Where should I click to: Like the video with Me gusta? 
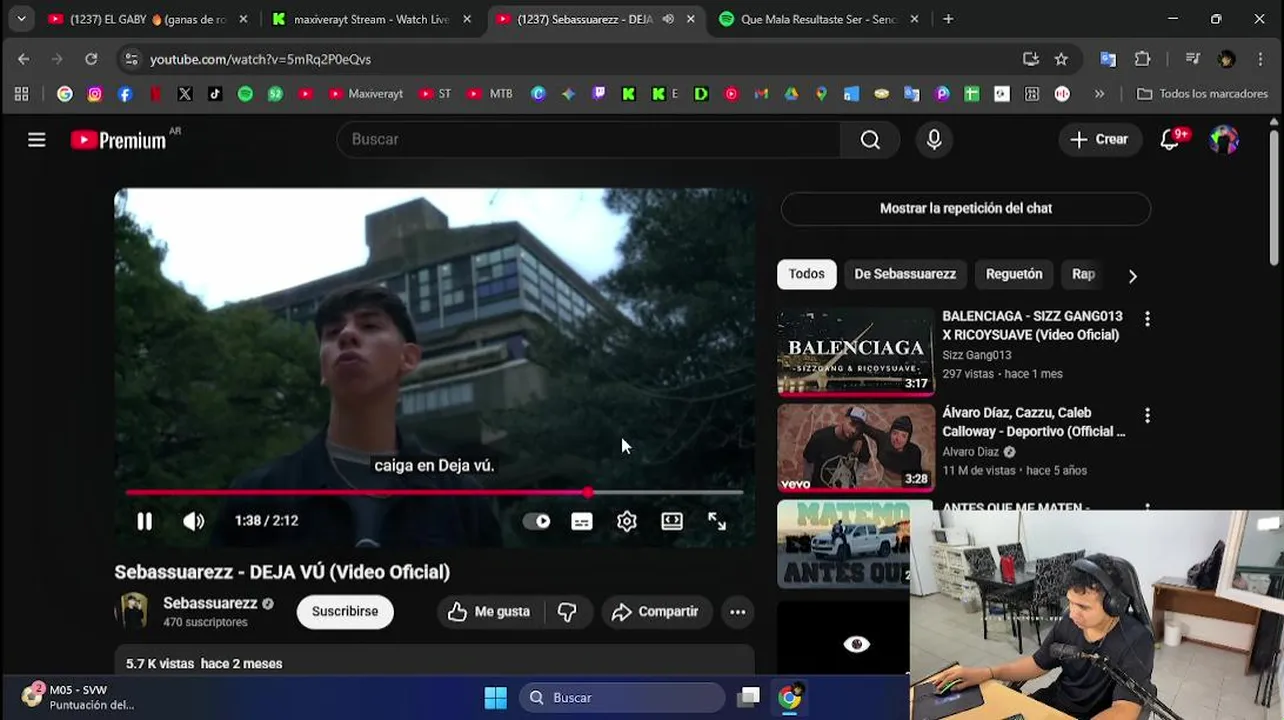489,612
